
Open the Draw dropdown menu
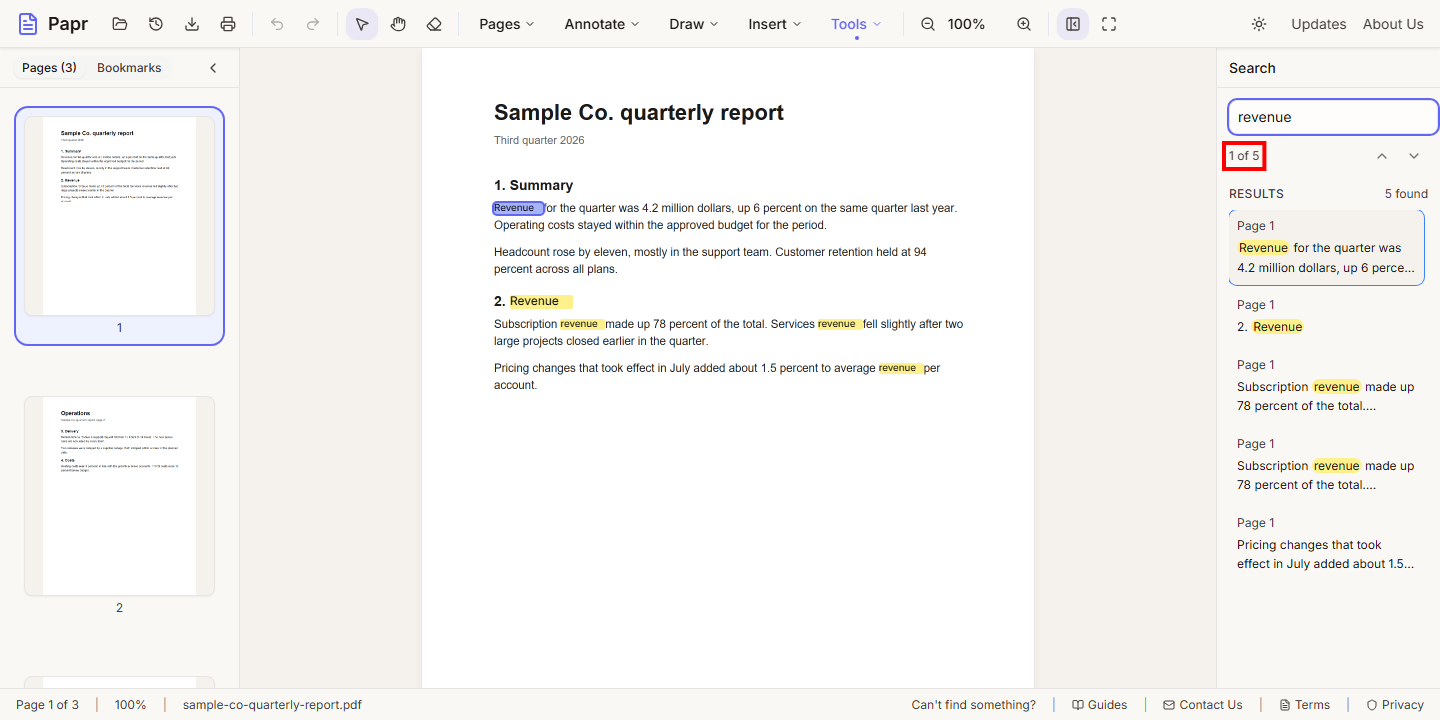694,24
